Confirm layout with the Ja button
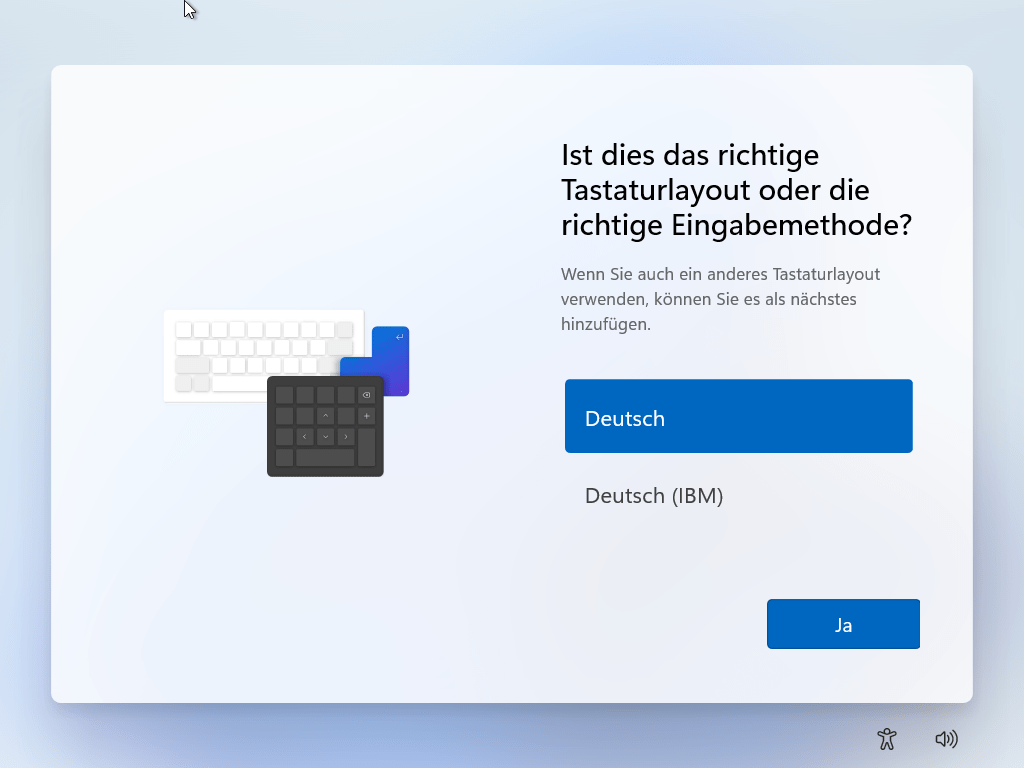 click(843, 625)
